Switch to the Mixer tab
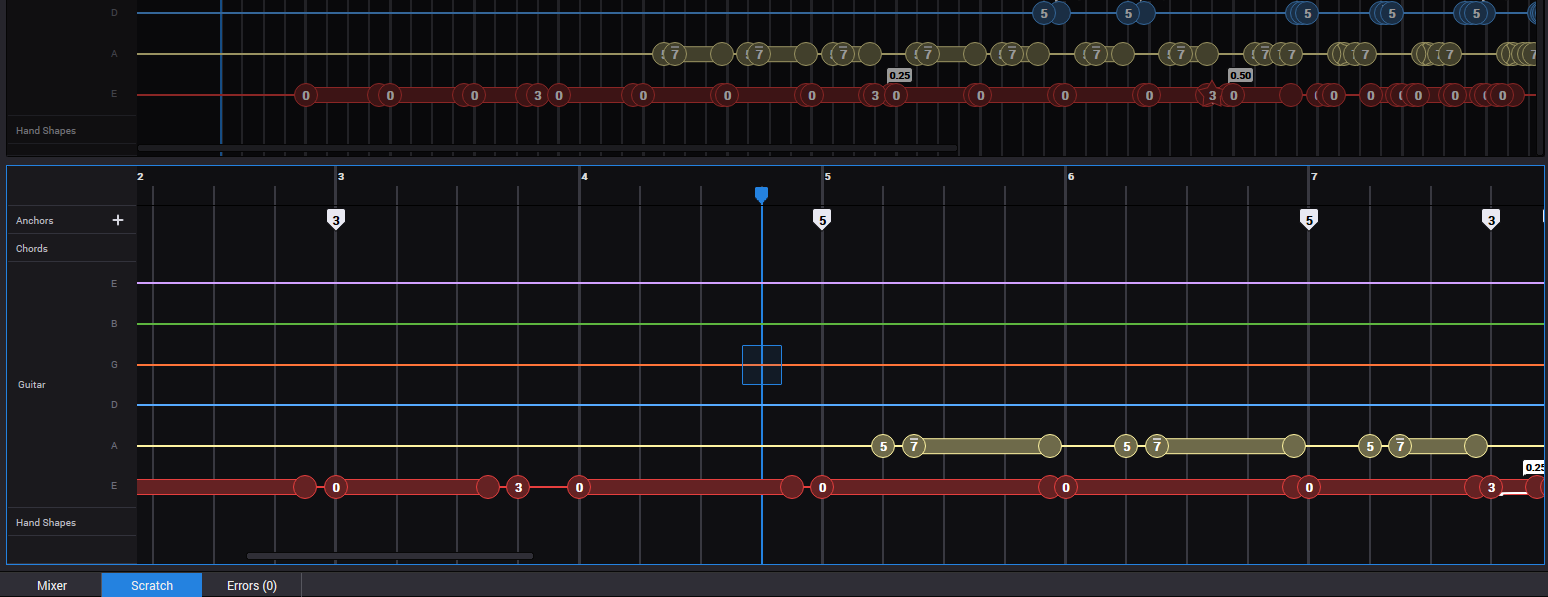1548x597 pixels. pyautogui.click(x=52, y=585)
